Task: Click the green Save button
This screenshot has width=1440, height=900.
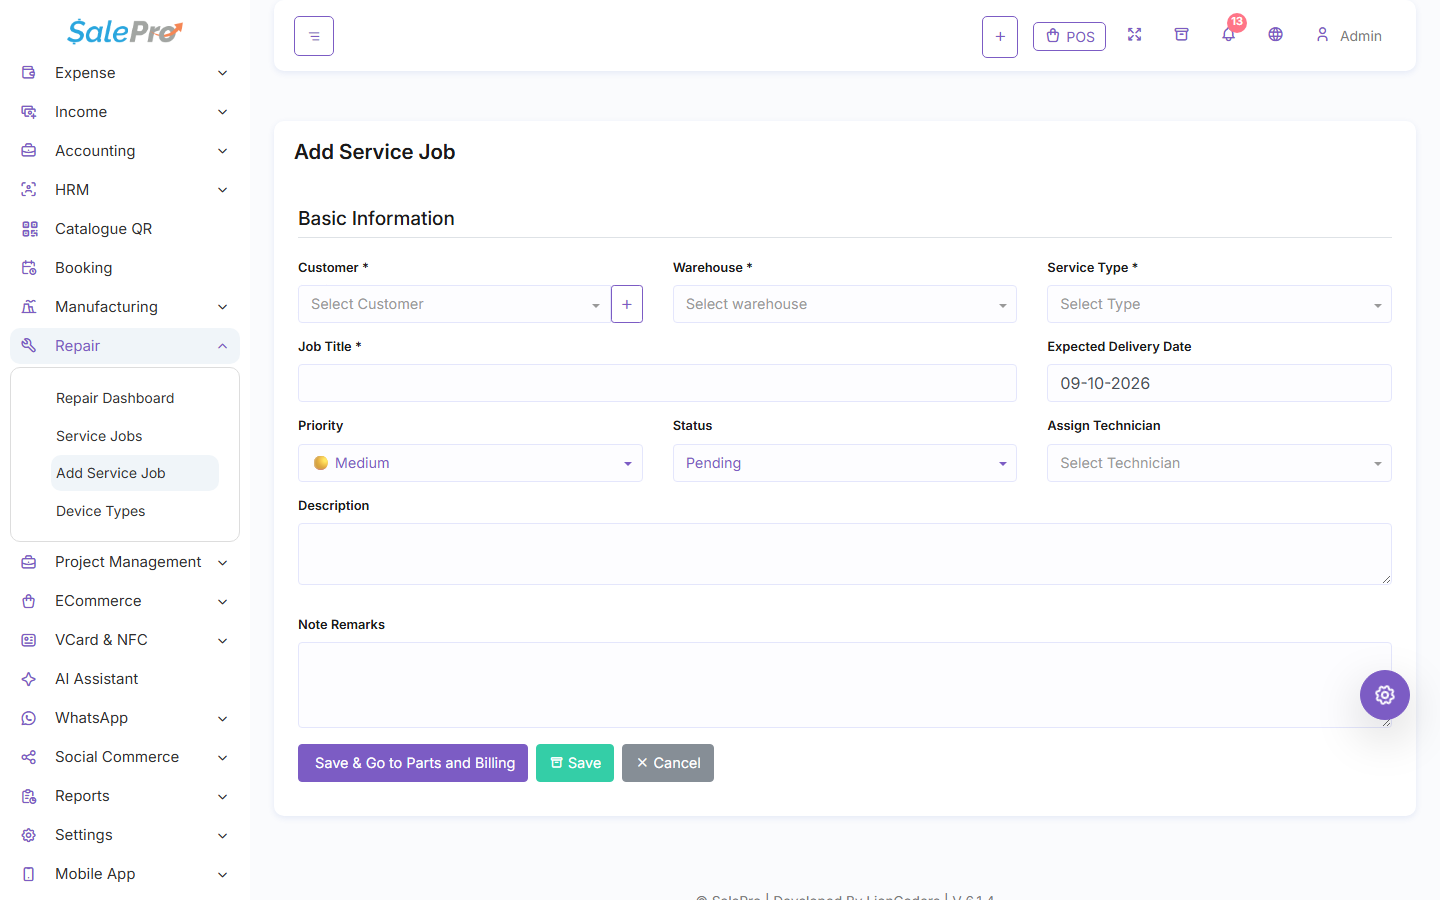Action: point(575,763)
